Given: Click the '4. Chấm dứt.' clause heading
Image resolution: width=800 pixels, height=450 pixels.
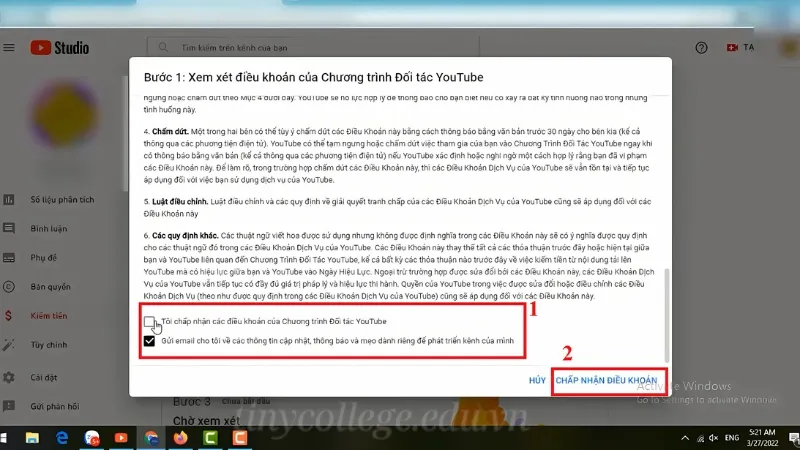Looking at the screenshot, I should pyautogui.click(x=166, y=132).
